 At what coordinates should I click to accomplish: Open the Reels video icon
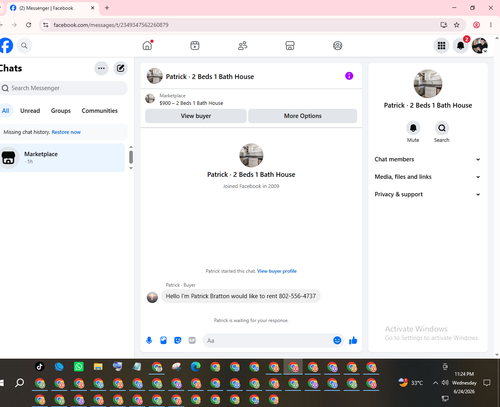195,46
